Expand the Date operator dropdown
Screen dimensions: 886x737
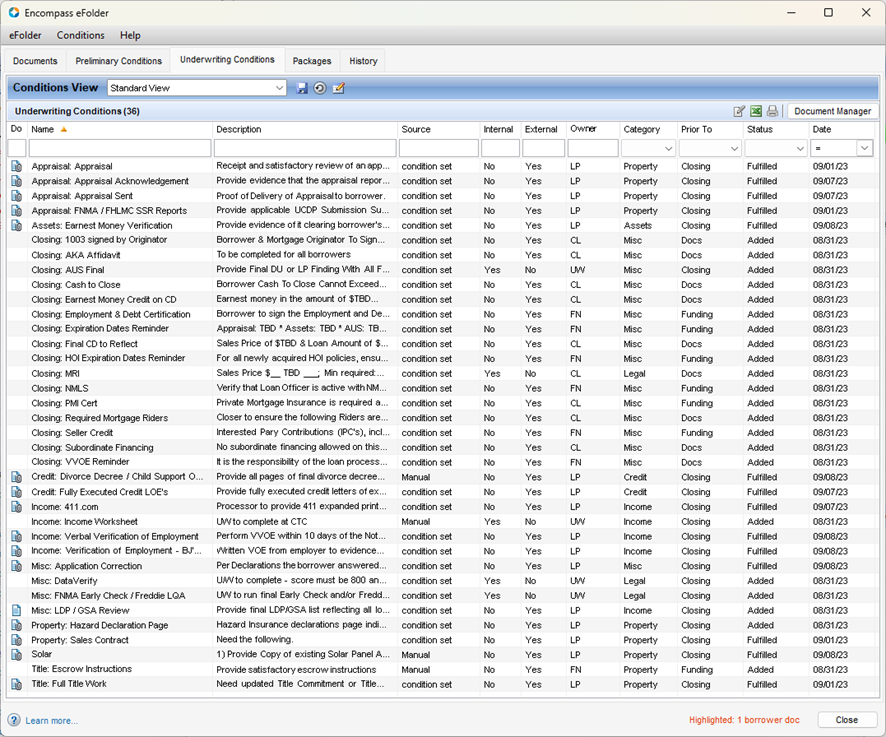pyautogui.click(x=864, y=148)
